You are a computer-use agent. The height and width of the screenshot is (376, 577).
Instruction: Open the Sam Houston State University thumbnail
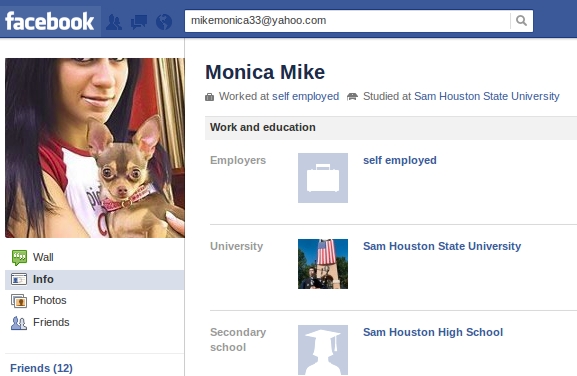click(323, 264)
